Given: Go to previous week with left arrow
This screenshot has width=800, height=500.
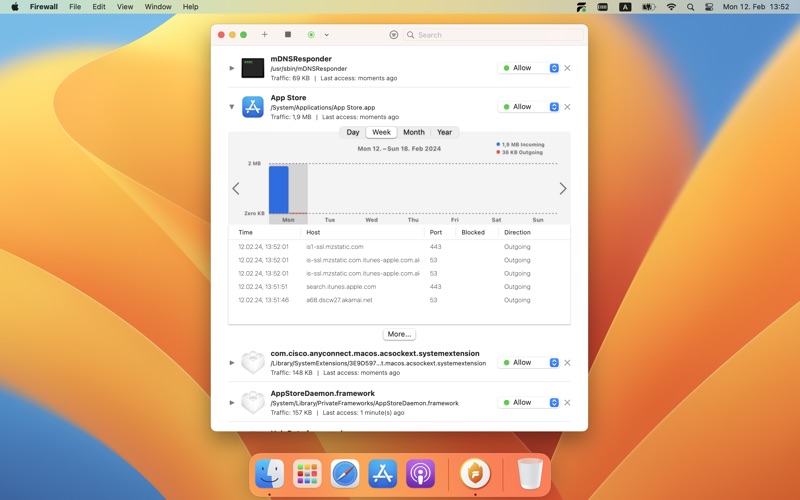Looking at the screenshot, I should (236, 188).
